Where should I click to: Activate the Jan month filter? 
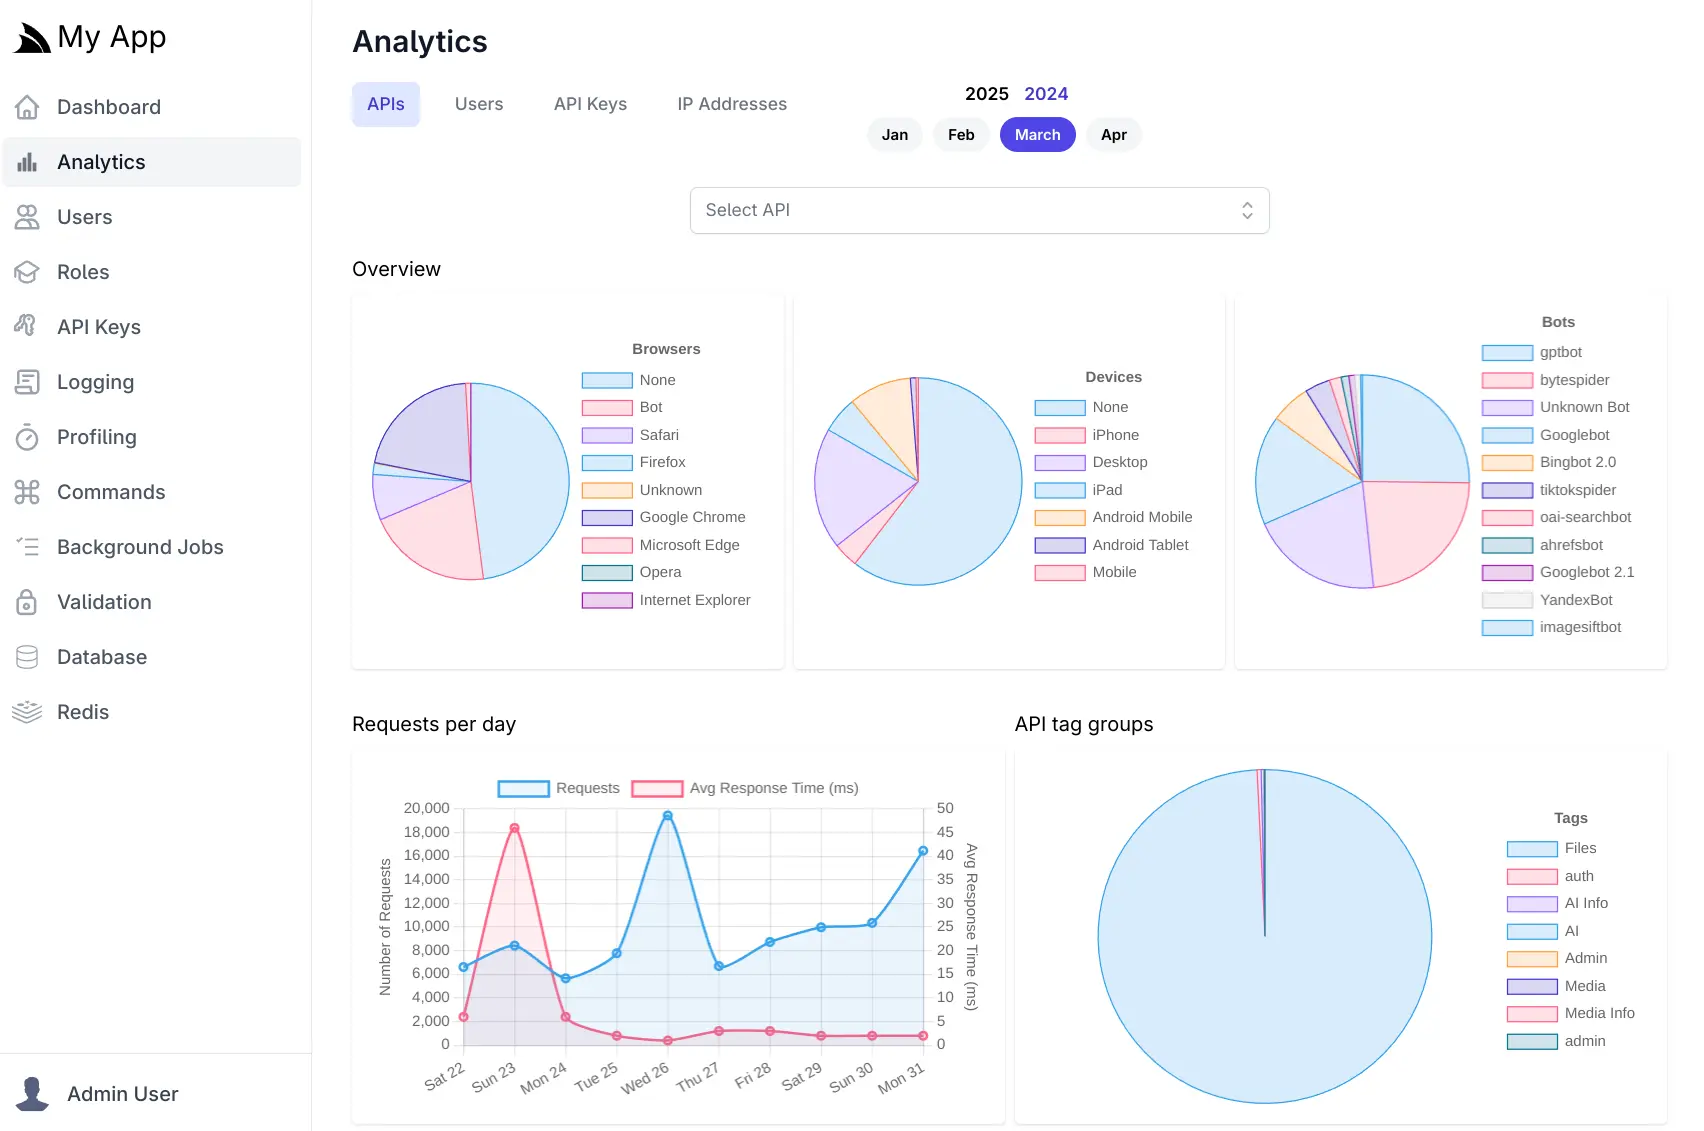coord(894,134)
